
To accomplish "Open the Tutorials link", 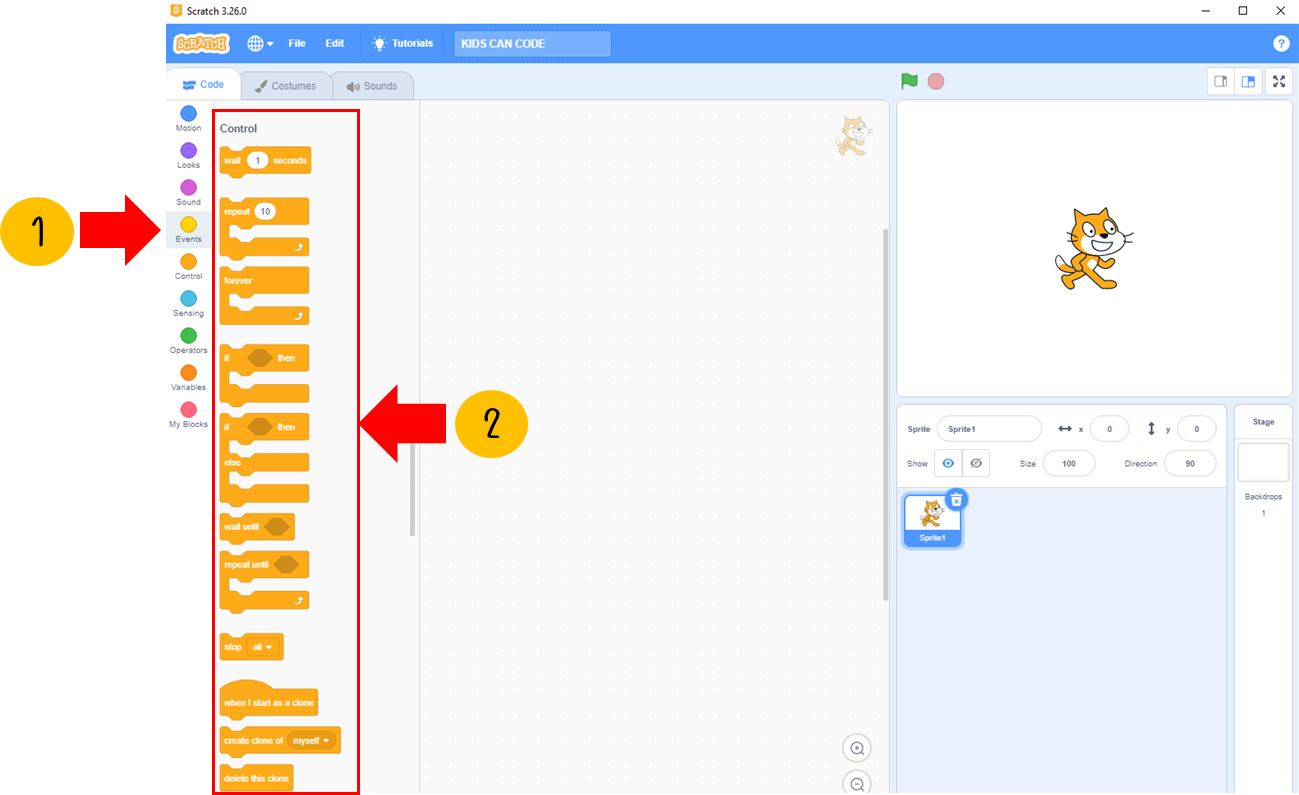I will coord(403,44).
